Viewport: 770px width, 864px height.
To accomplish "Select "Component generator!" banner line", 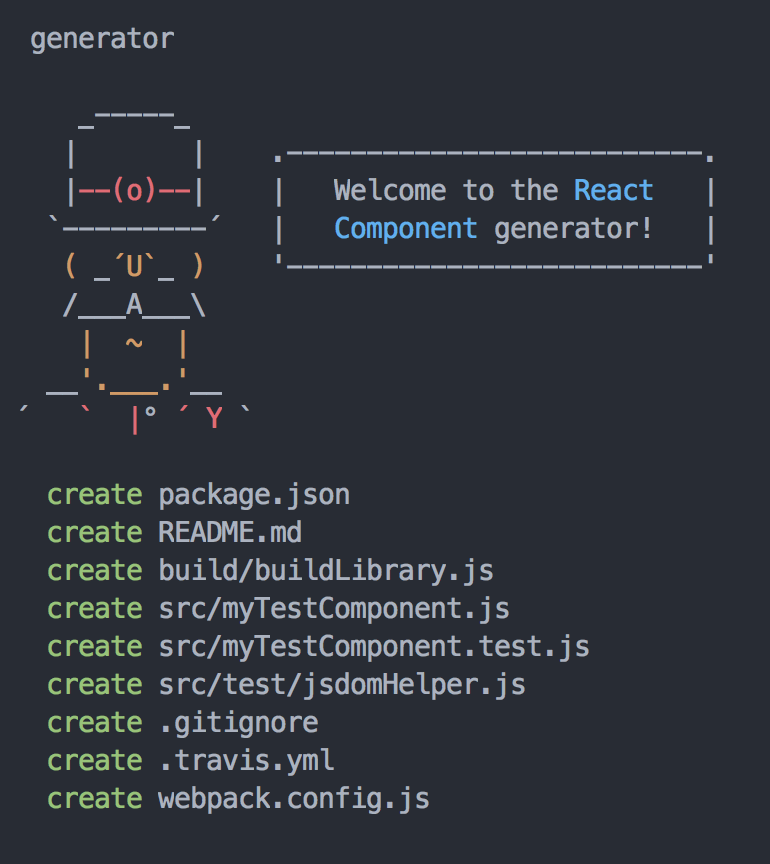I will [x=493, y=229].
